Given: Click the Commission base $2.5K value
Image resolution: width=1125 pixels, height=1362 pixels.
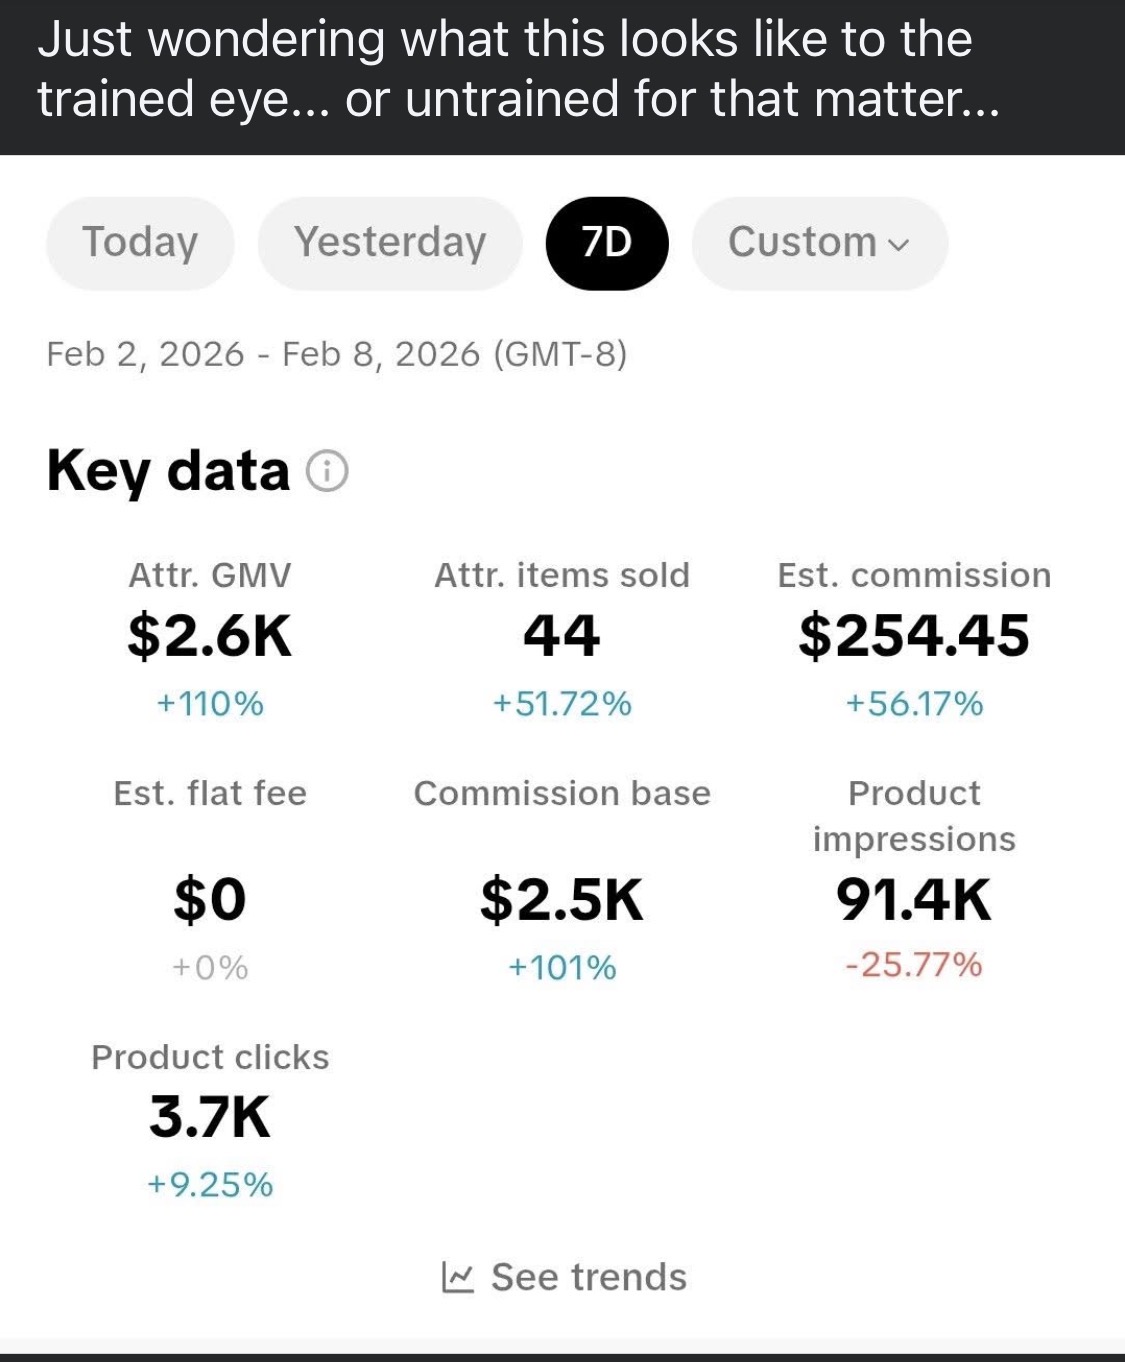Looking at the screenshot, I should pyautogui.click(x=563, y=898).
